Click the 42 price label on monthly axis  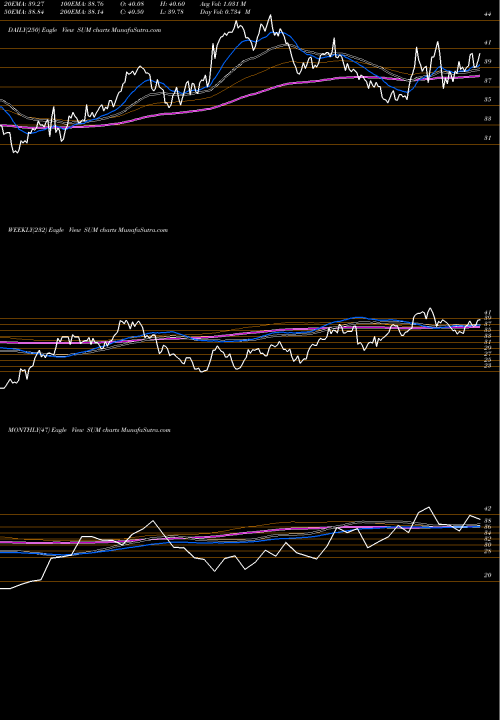point(488,509)
